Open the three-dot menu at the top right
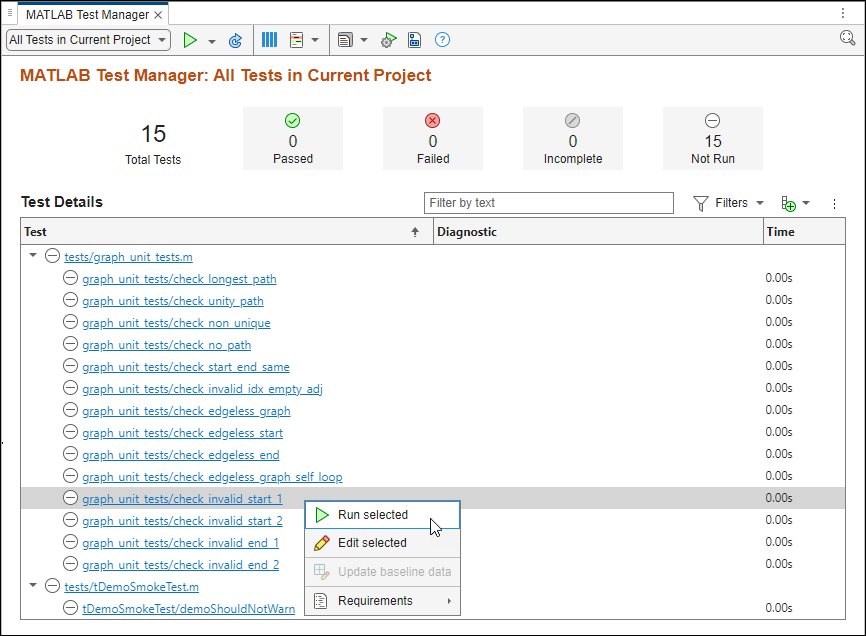Viewport: 866px width, 636px height. tap(843, 13)
